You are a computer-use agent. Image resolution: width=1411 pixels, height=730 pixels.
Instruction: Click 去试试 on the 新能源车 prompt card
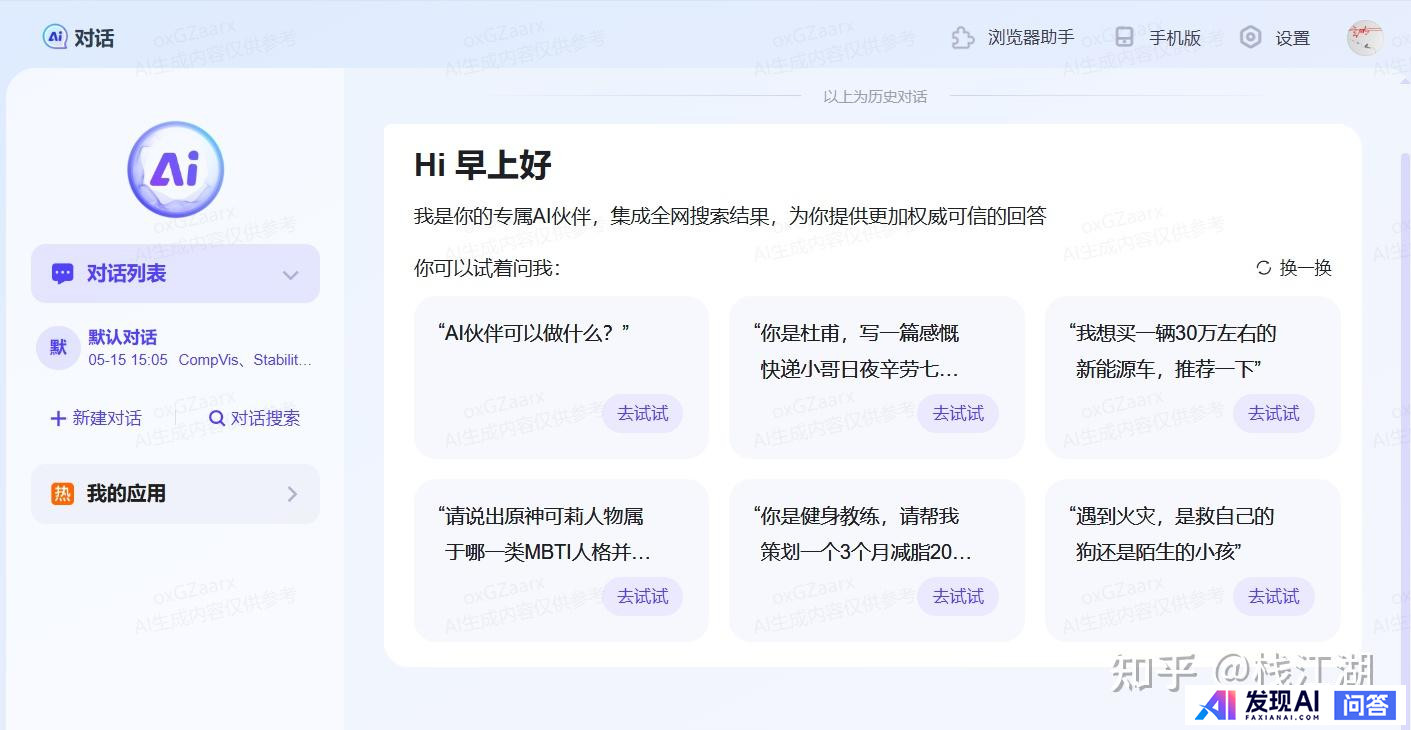[x=1273, y=414]
